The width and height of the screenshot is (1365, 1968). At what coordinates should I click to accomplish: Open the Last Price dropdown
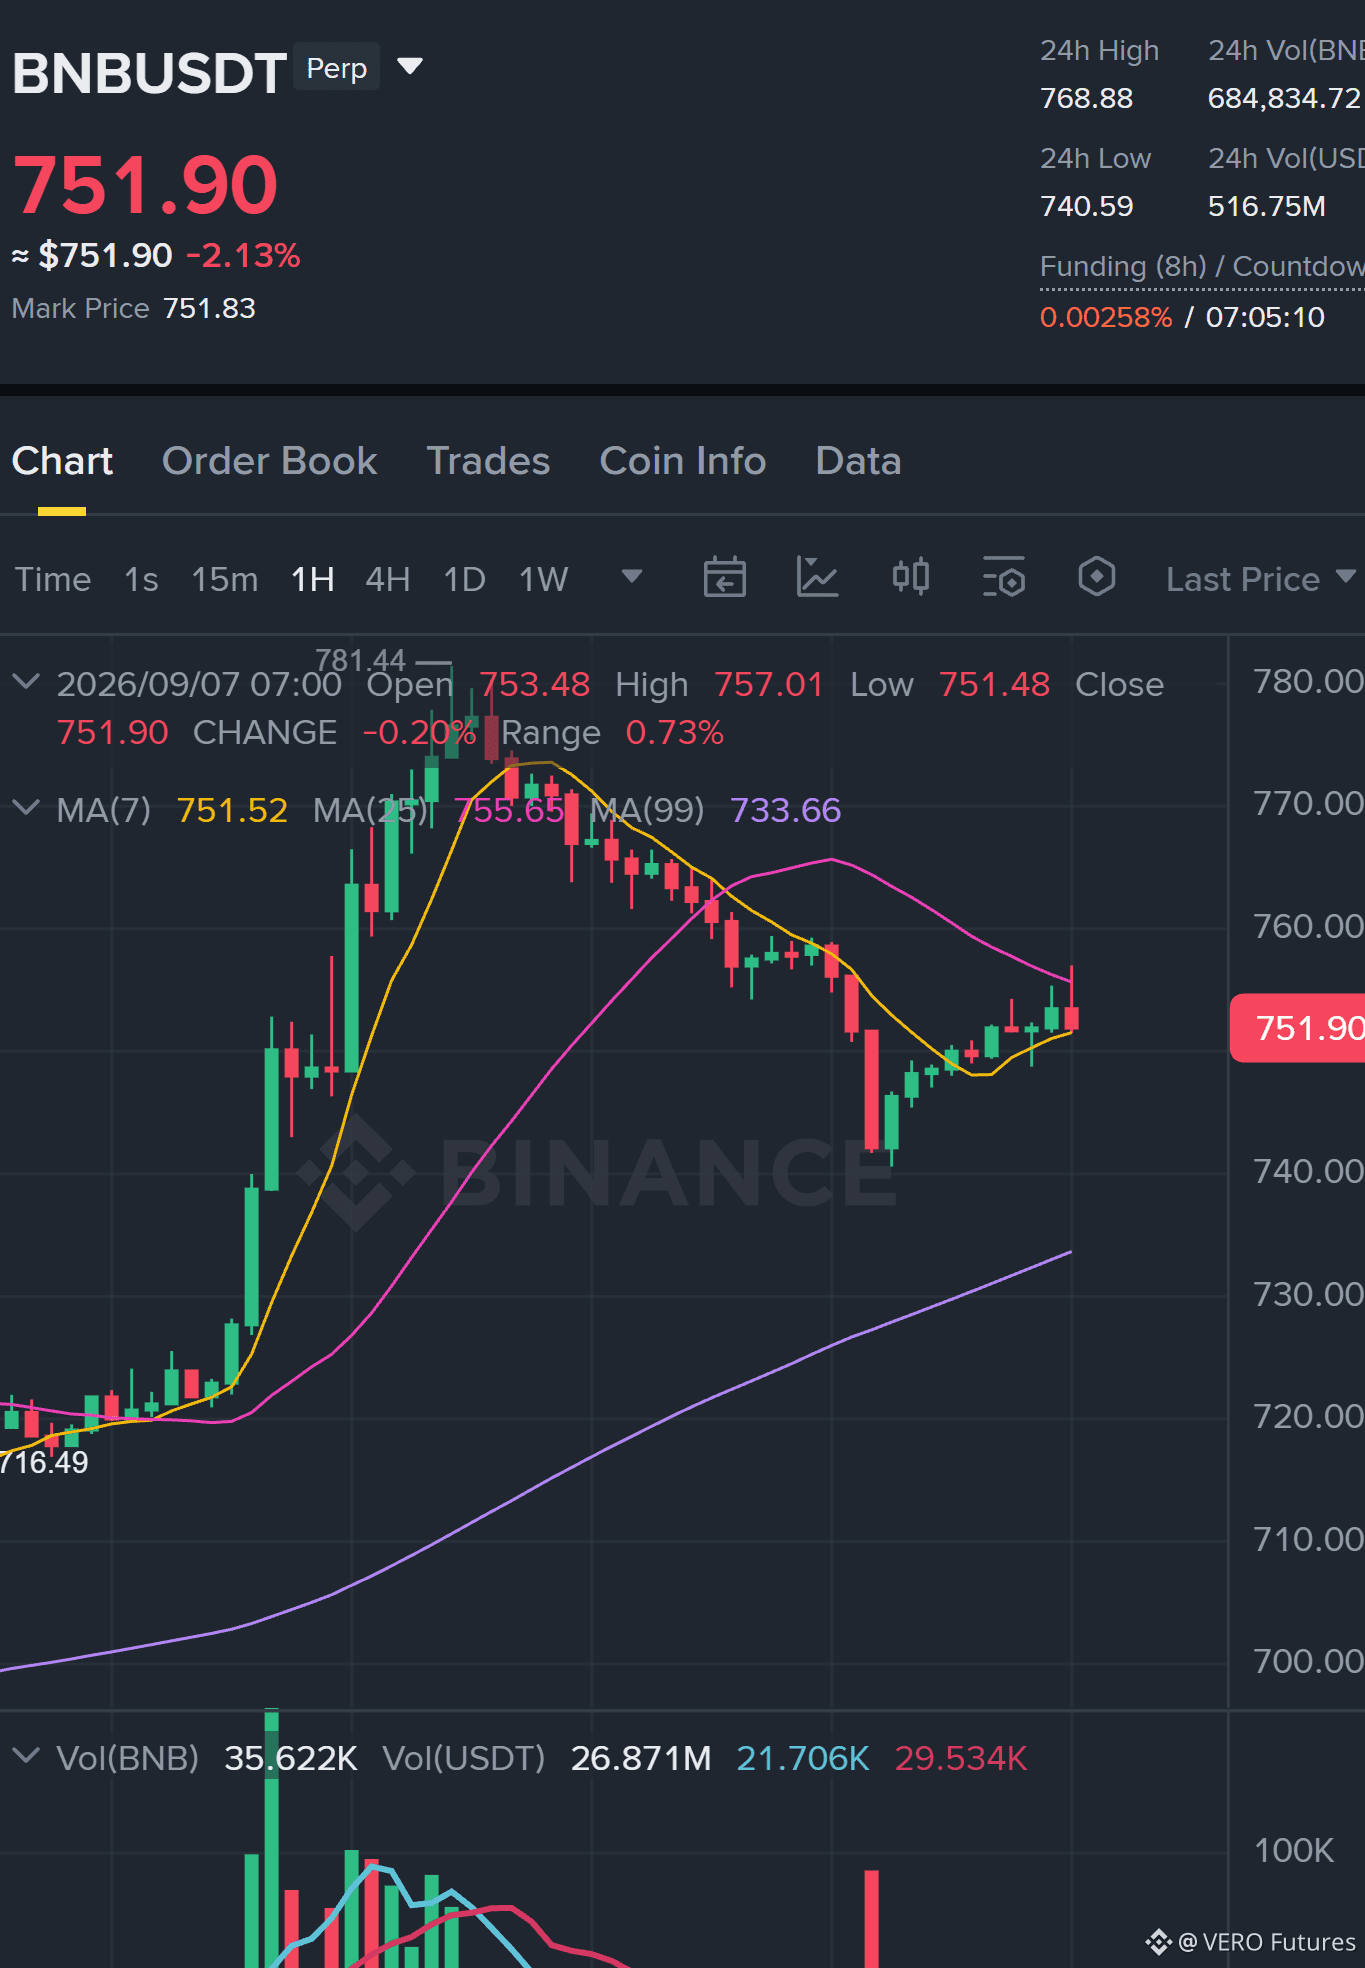point(1261,579)
